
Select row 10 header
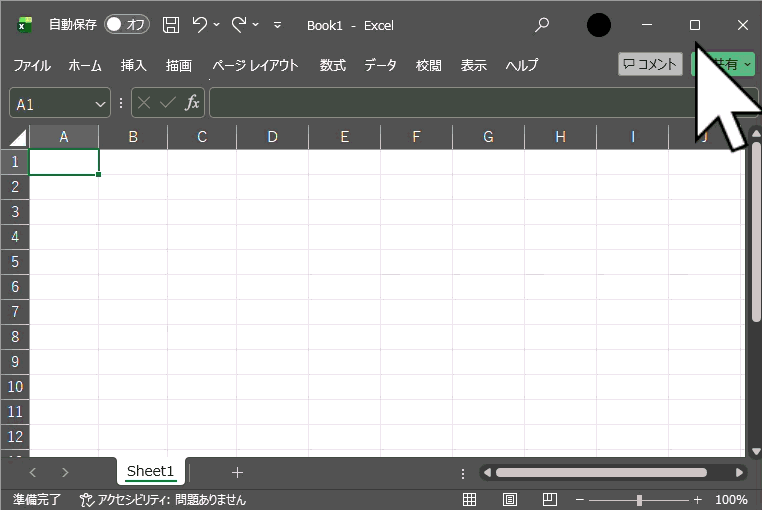pyautogui.click(x=15, y=387)
